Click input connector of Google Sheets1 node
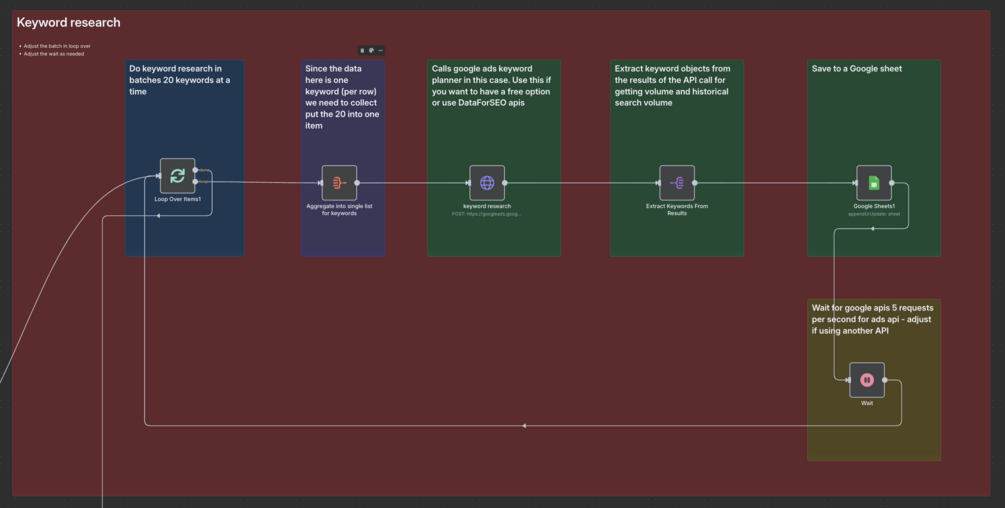This screenshot has height=508, width=1005. (856, 183)
